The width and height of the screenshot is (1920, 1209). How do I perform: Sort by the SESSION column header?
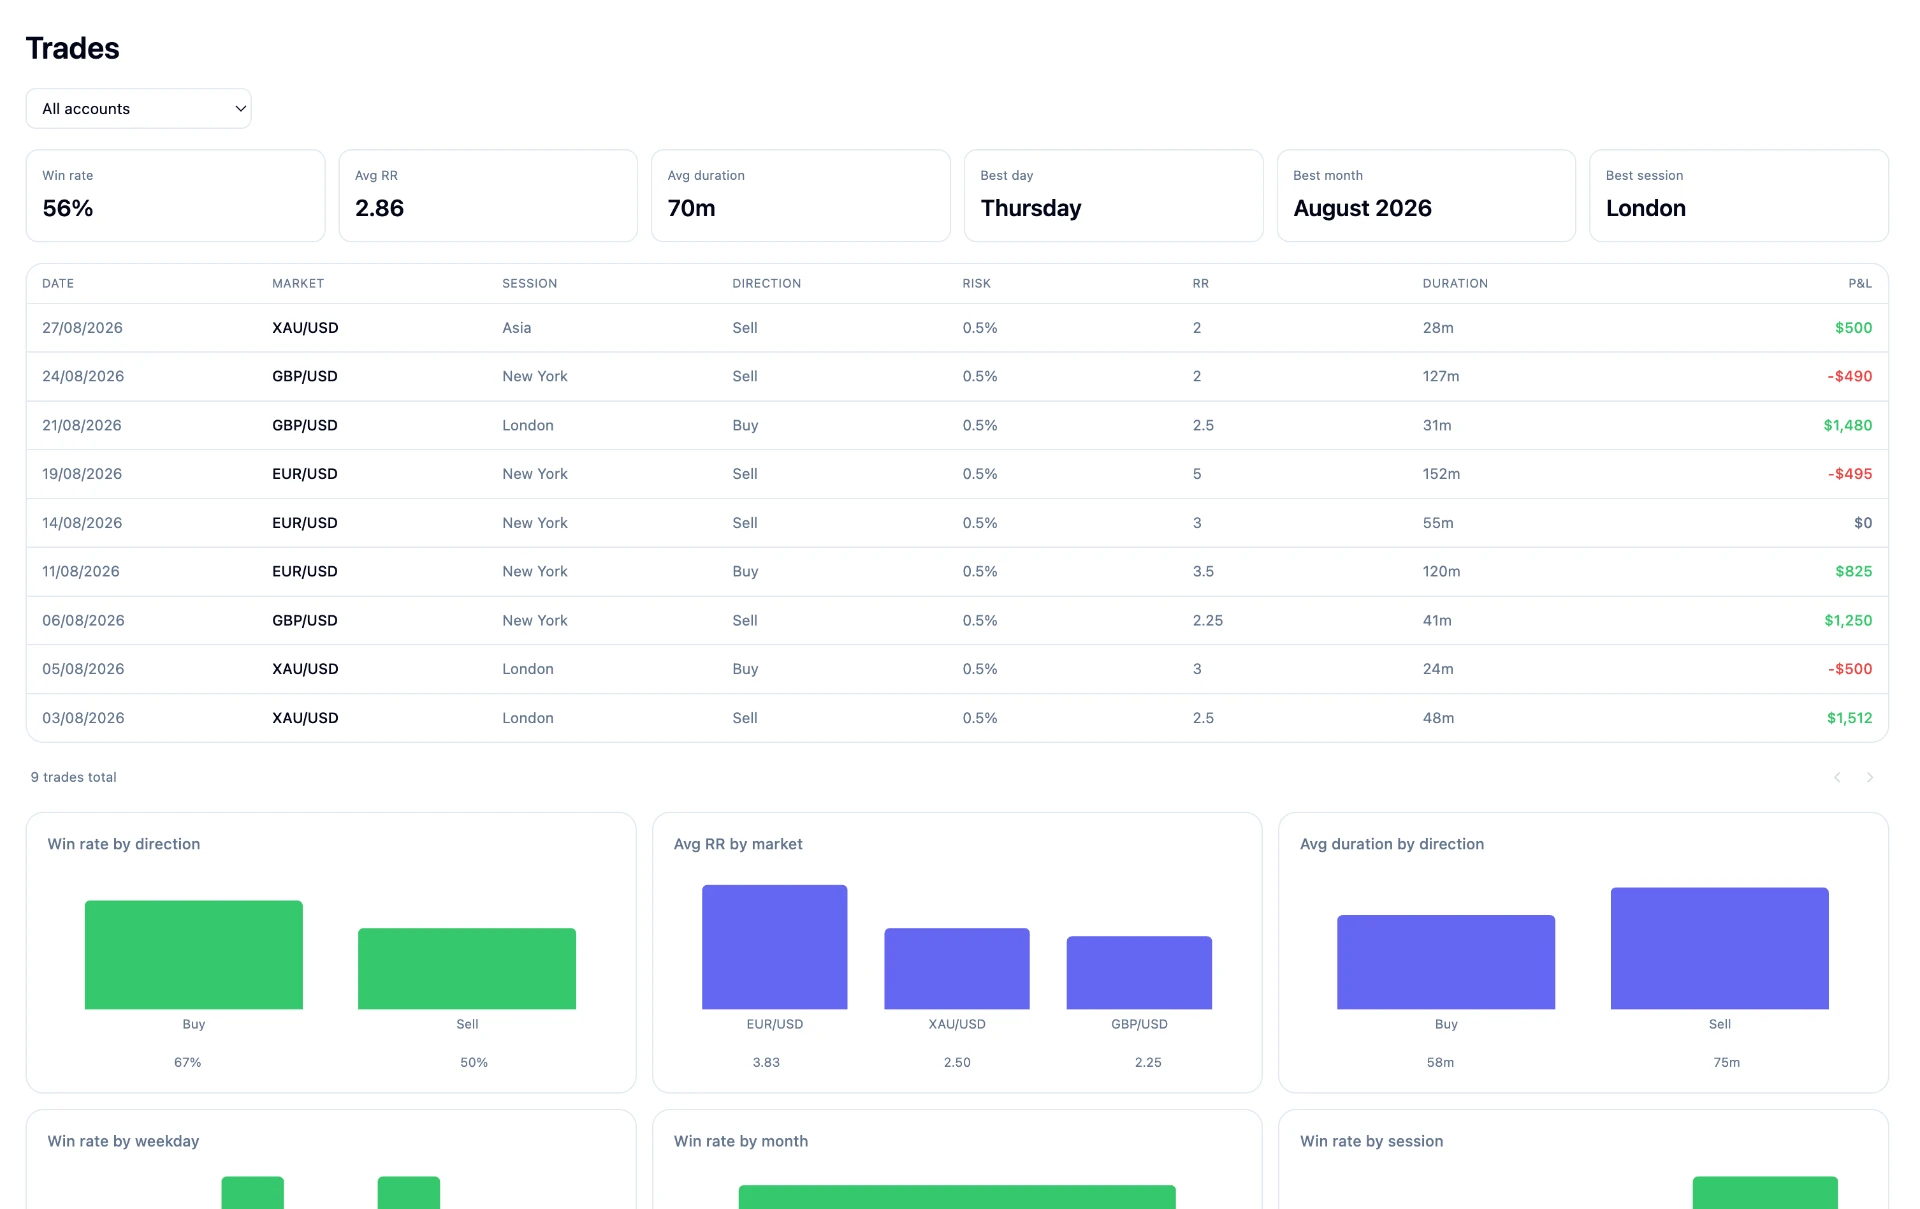click(x=529, y=283)
